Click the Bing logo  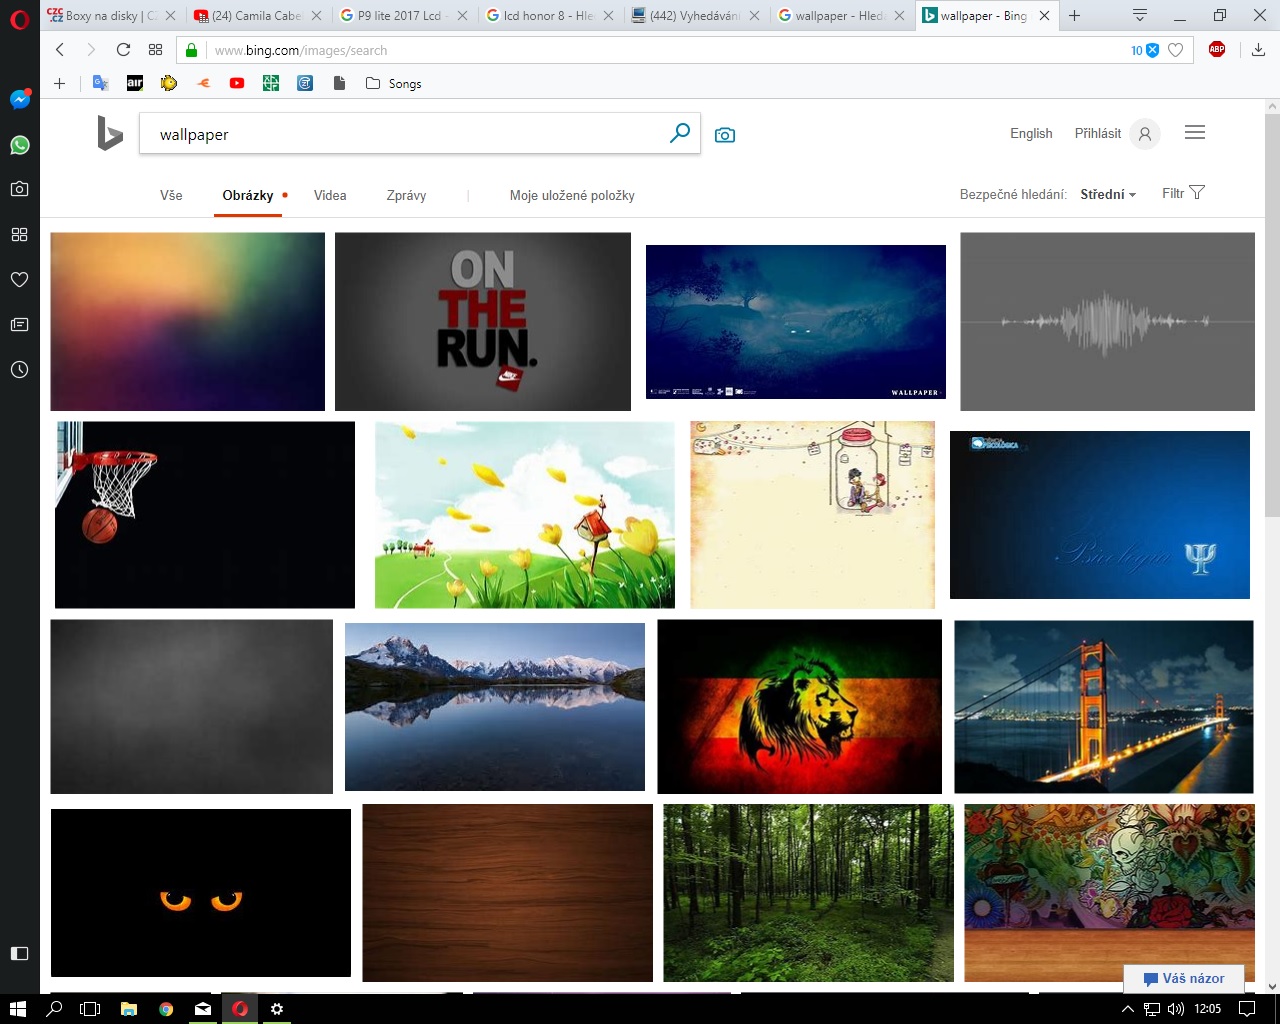tap(110, 133)
